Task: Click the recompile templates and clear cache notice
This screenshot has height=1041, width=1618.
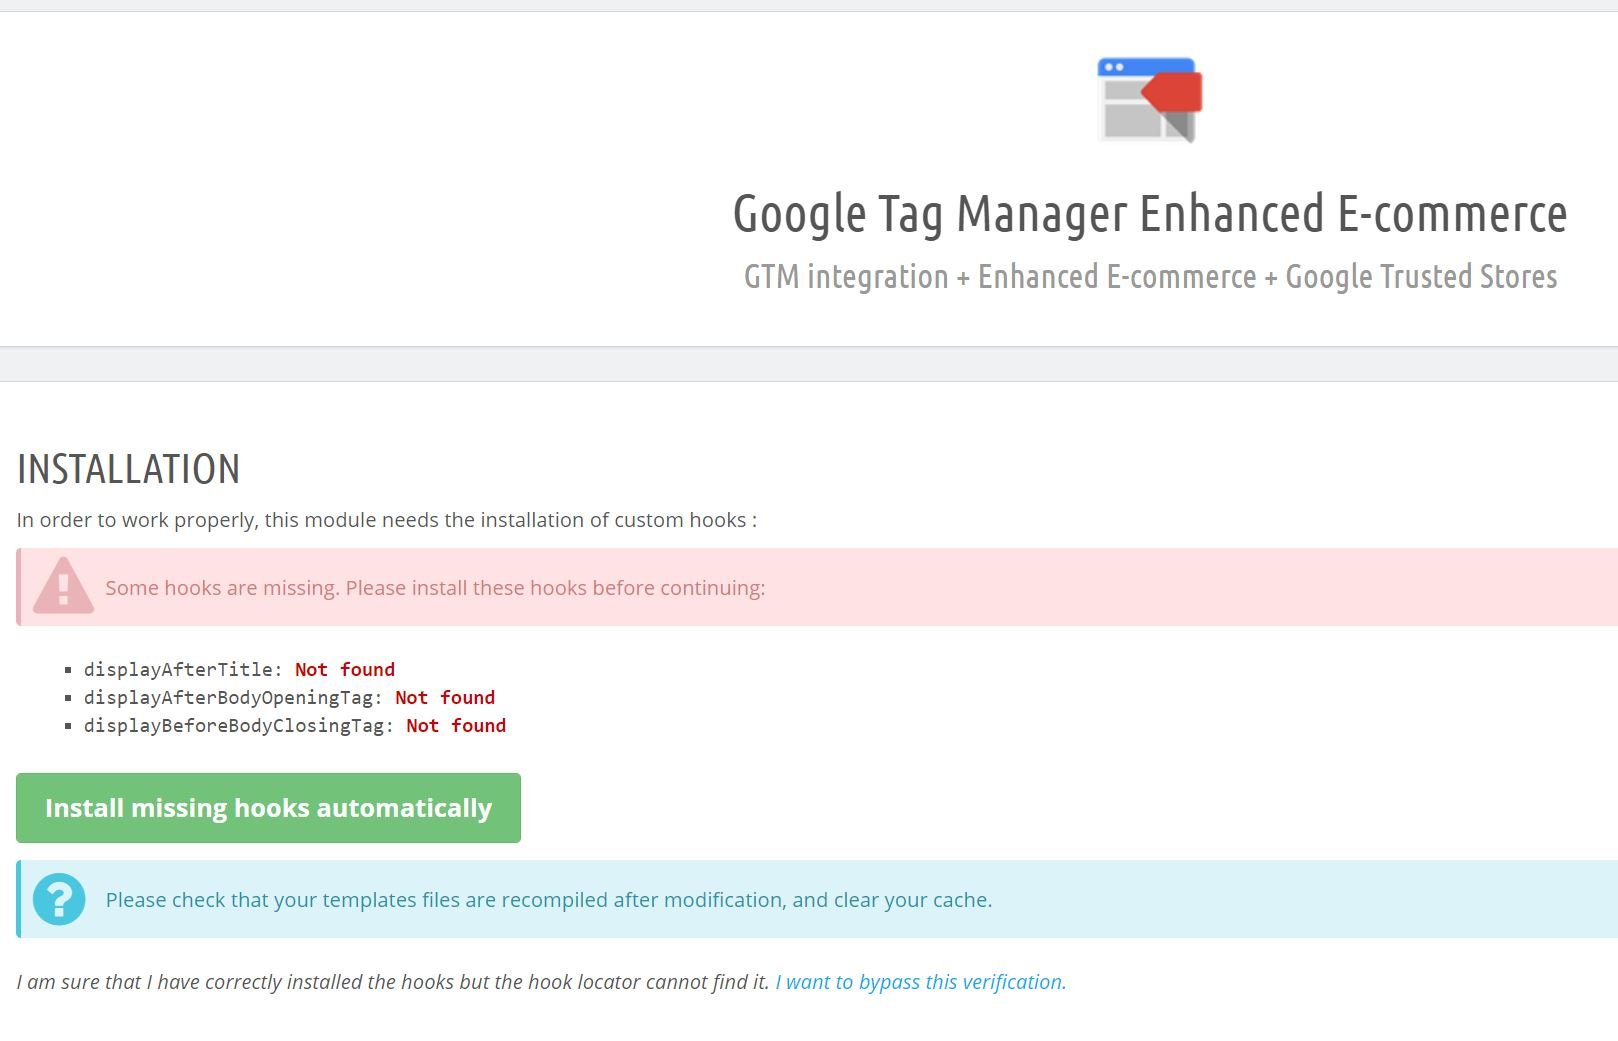Action: pos(548,900)
